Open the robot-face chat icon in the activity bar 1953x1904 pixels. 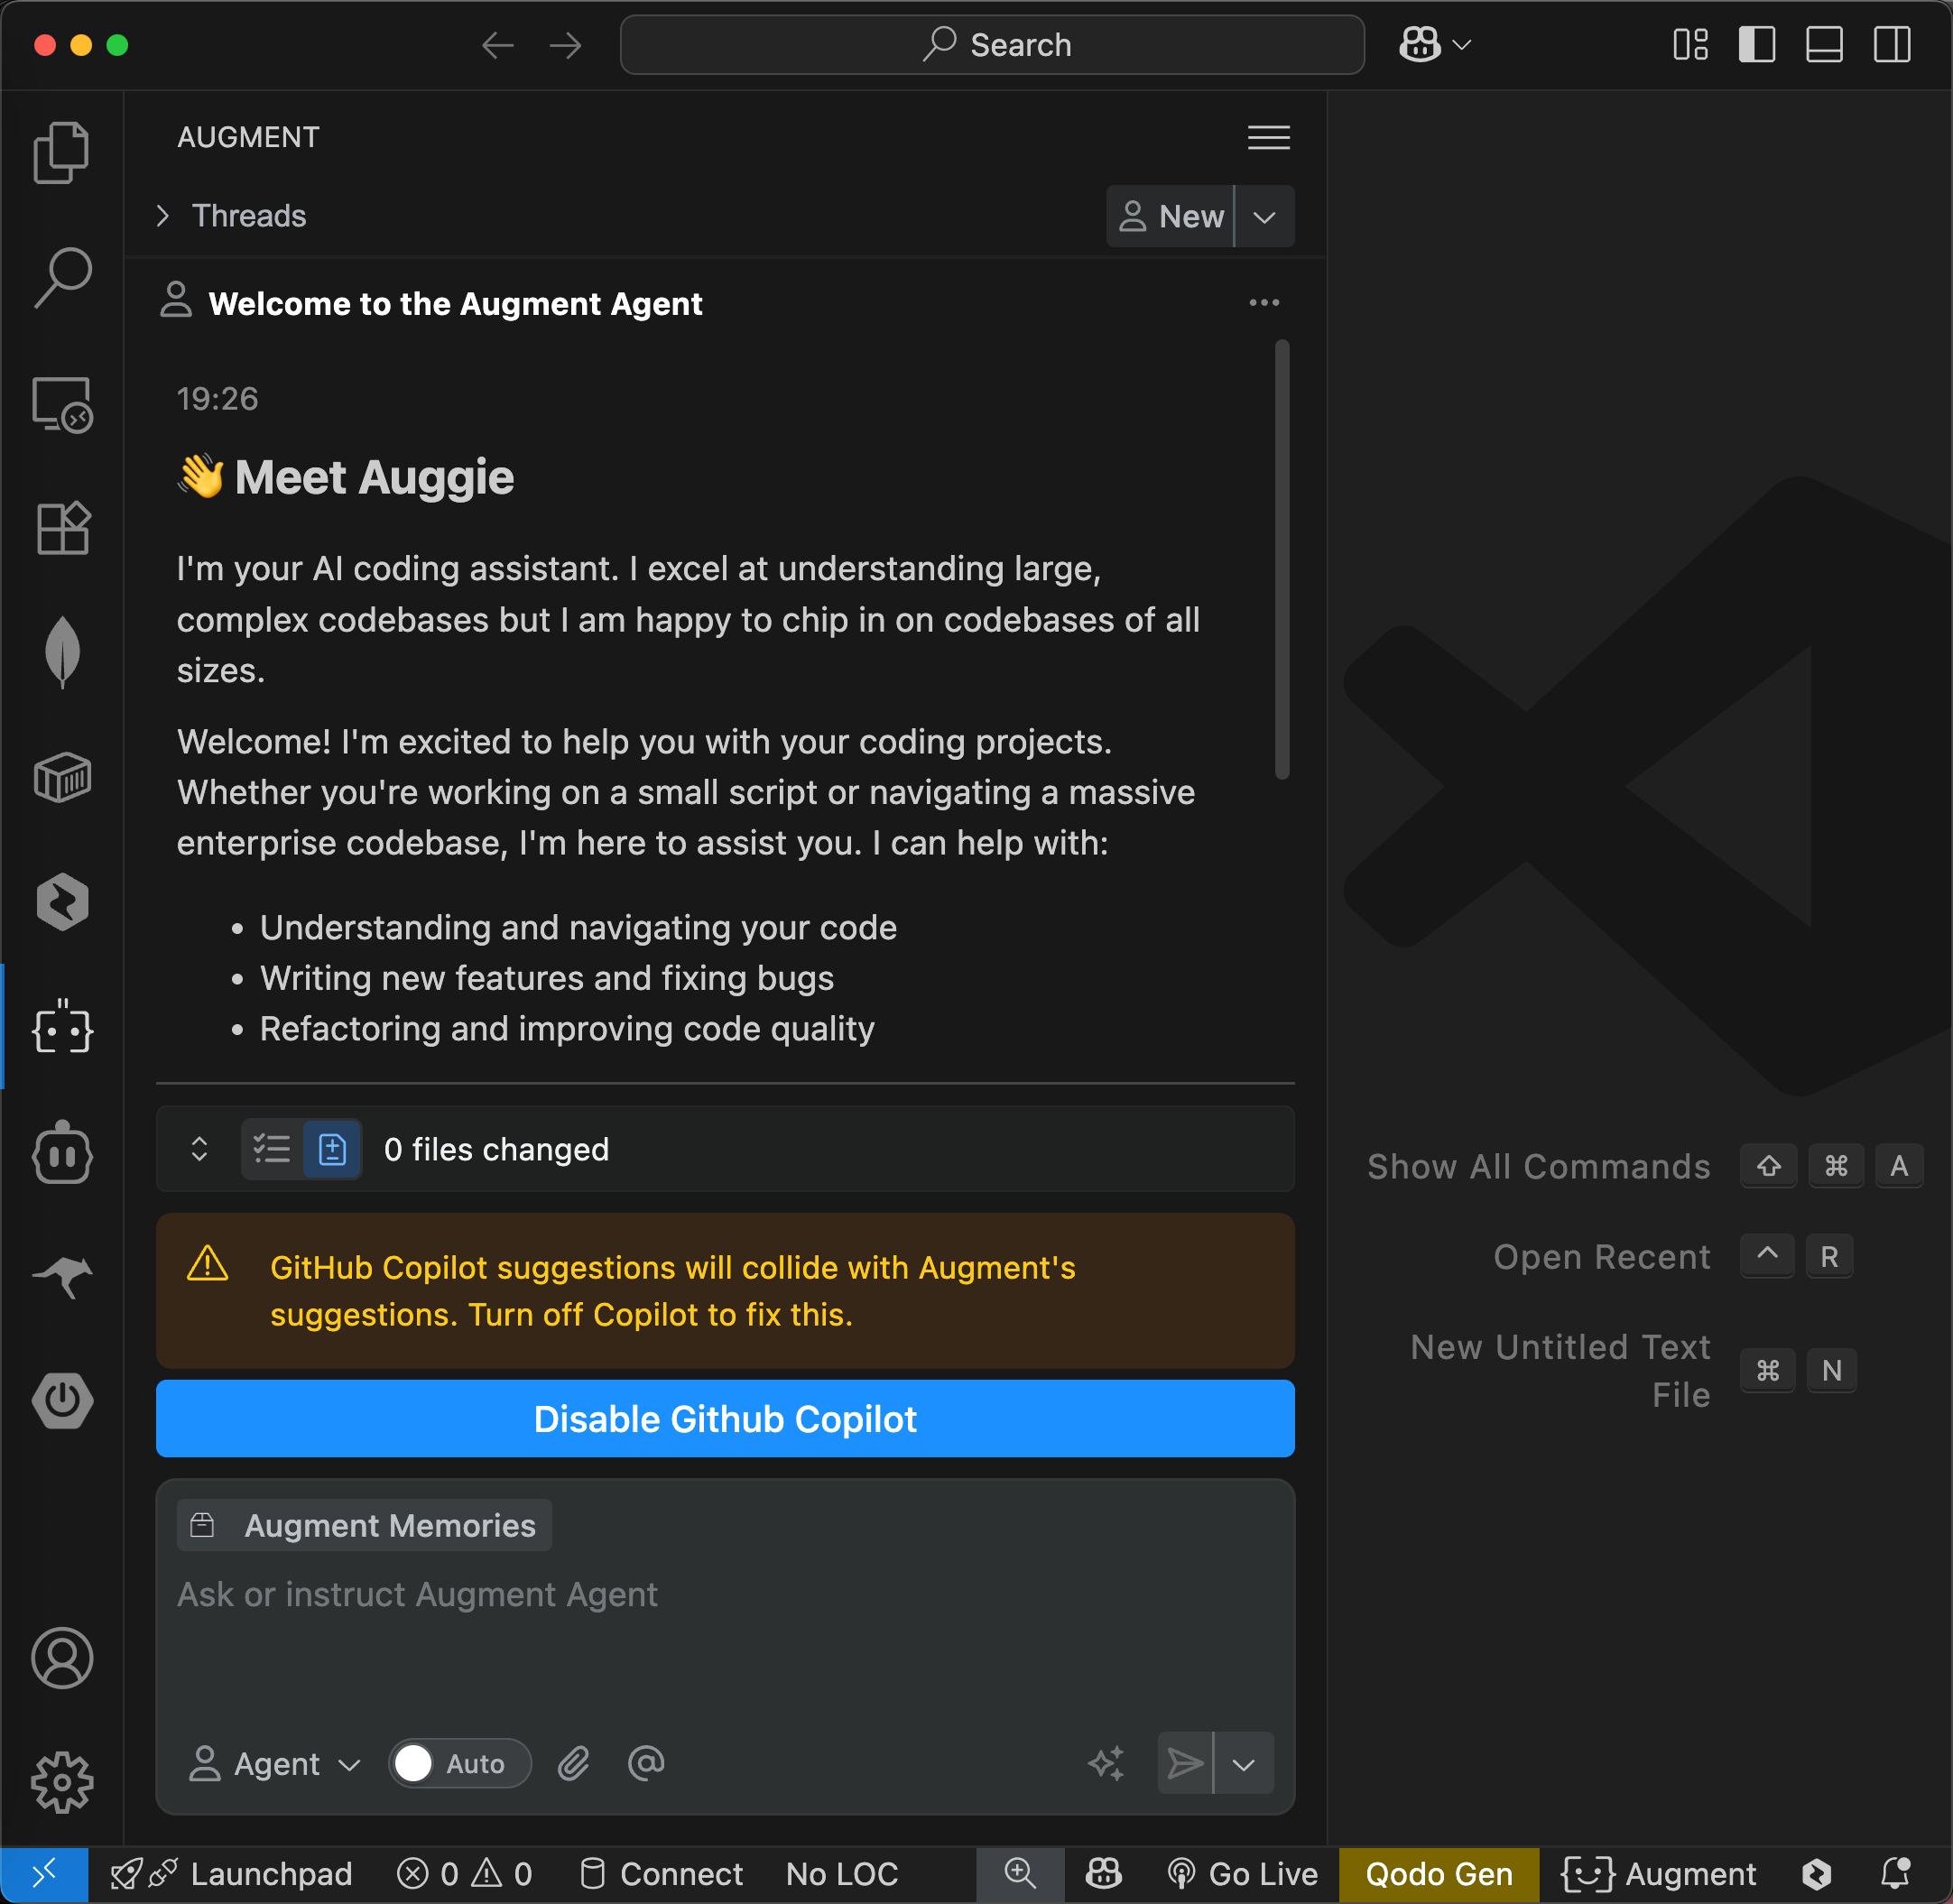point(62,1152)
